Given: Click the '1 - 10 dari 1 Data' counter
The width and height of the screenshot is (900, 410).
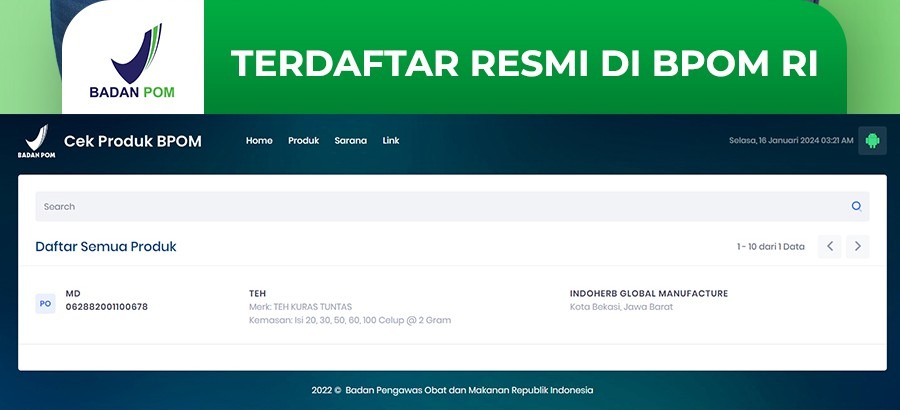Looking at the screenshot, I should [x=770, y=246].
